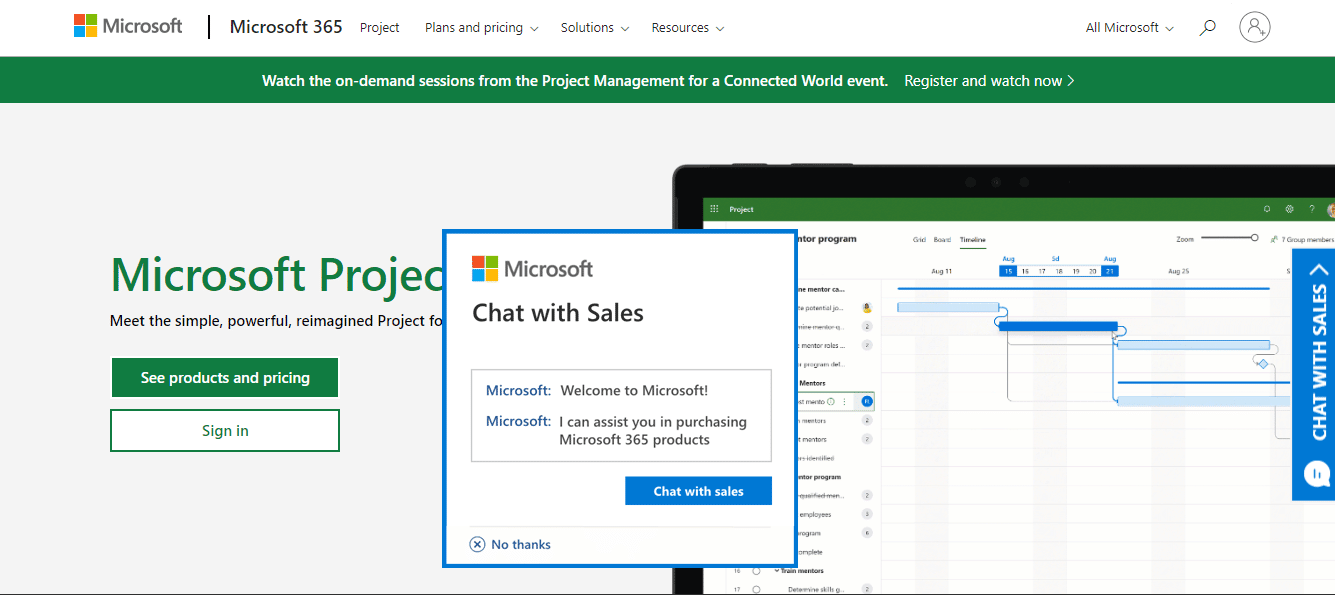Switch to the Grid tab
The width and height of the screenshot is (1335, 595).
point(919,240)
